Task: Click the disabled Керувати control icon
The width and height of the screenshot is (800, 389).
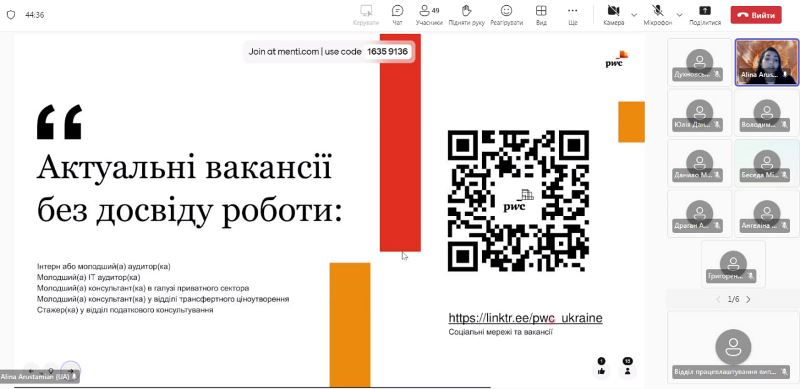Action: pos(366,15)
